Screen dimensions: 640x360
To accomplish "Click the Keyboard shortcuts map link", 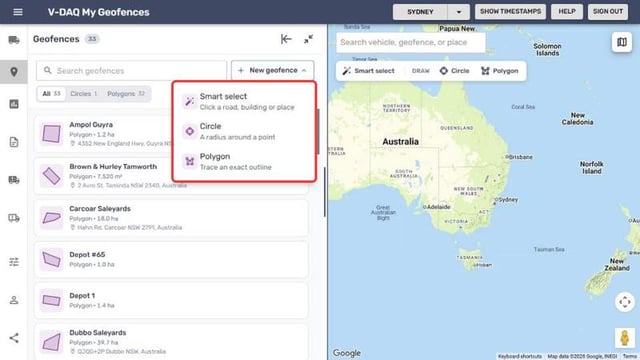I will [520, 356].
